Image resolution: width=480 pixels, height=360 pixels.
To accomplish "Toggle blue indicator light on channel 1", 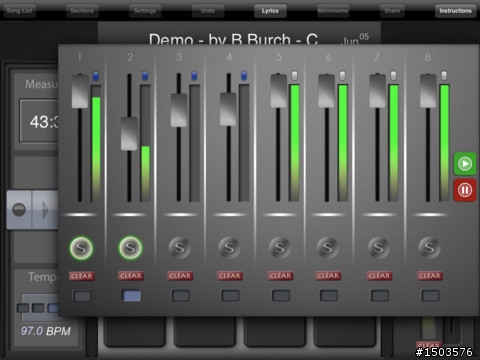I will 96,76.
